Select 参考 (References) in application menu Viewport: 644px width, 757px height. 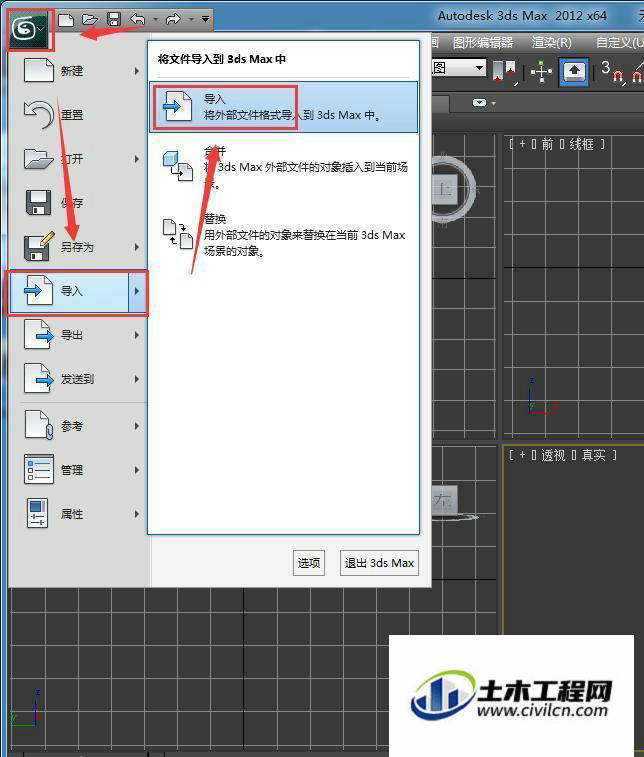coord(77,426)
